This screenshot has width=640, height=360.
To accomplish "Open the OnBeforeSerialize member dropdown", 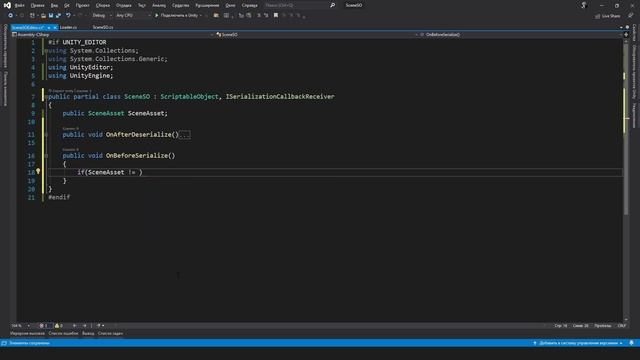I will coord(521,35).
